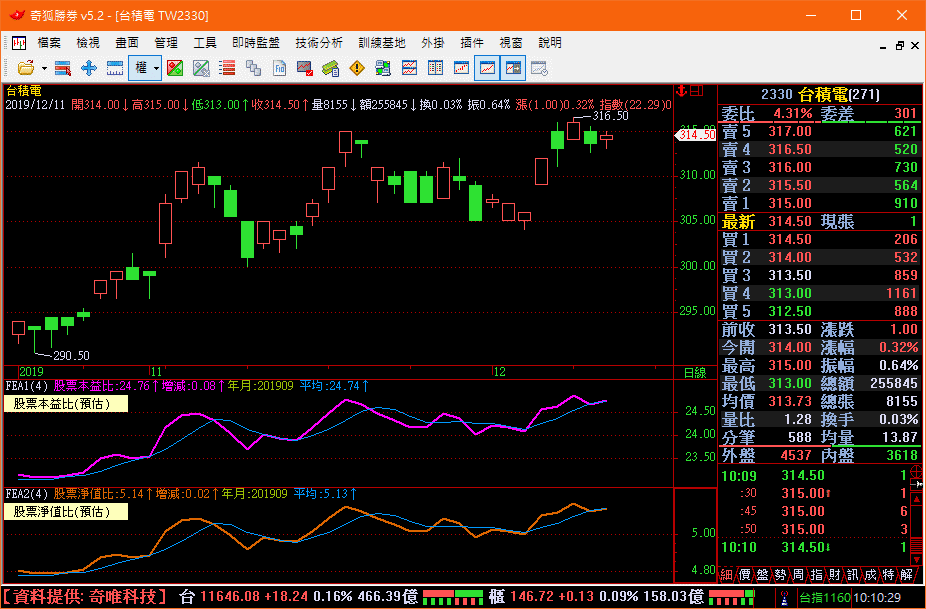
Task: Click the table grid window icon
Action: click(435, 69)
